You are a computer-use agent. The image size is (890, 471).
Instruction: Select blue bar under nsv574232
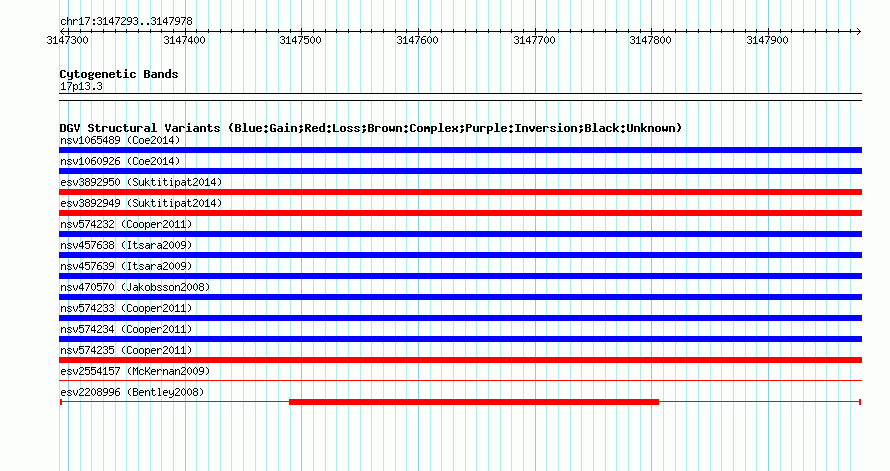pos(460,234)
